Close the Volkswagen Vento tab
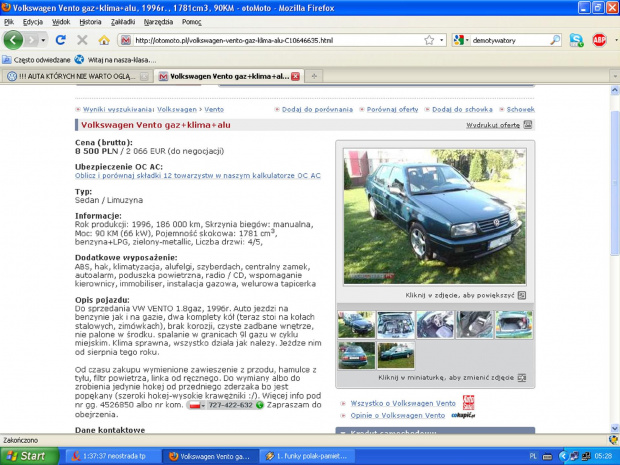Image resolution: width=620 pixels, height=465 pixels. [295, 76]
